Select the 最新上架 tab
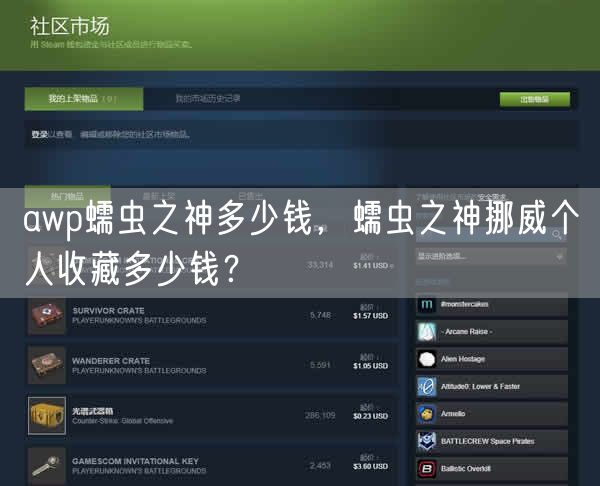The height and width of the screenshot is (486, 600). [x=159, y=196]
